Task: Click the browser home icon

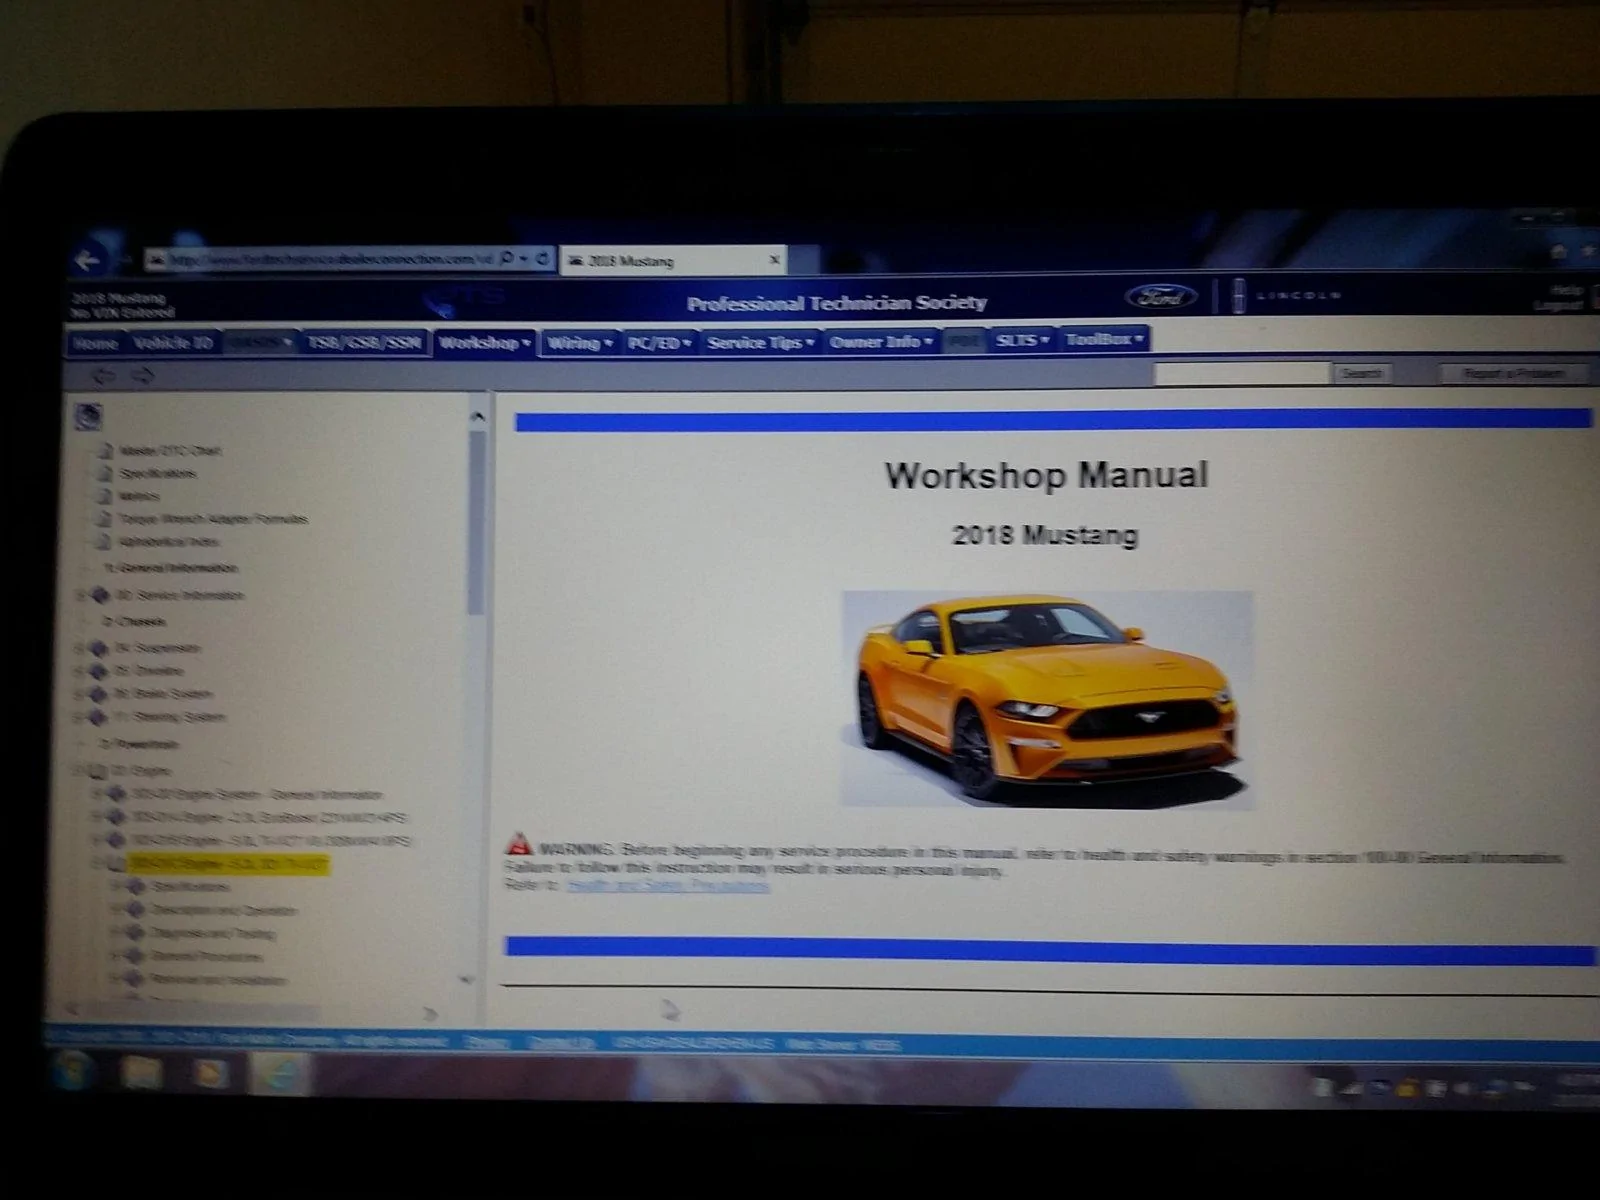Action: coord(1558,252)
